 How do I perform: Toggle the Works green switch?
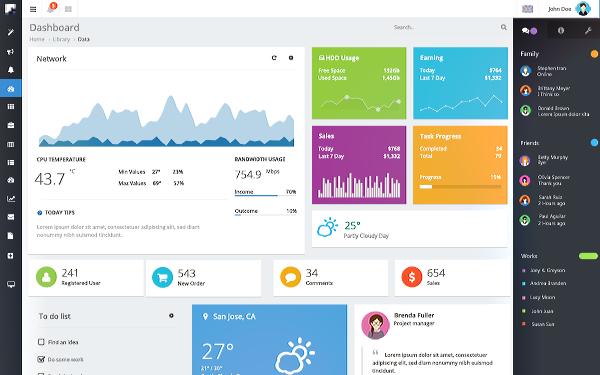[x=588, y=256]
